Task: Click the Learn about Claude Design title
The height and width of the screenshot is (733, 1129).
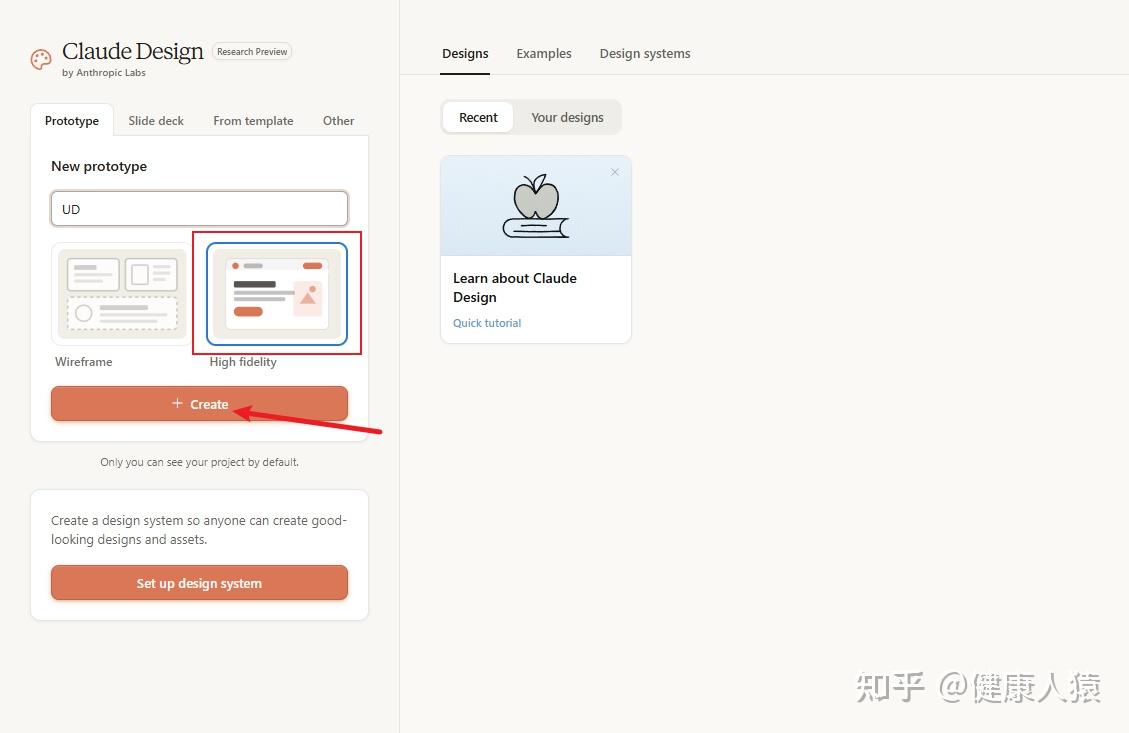Action: click(x=515, y=288)
